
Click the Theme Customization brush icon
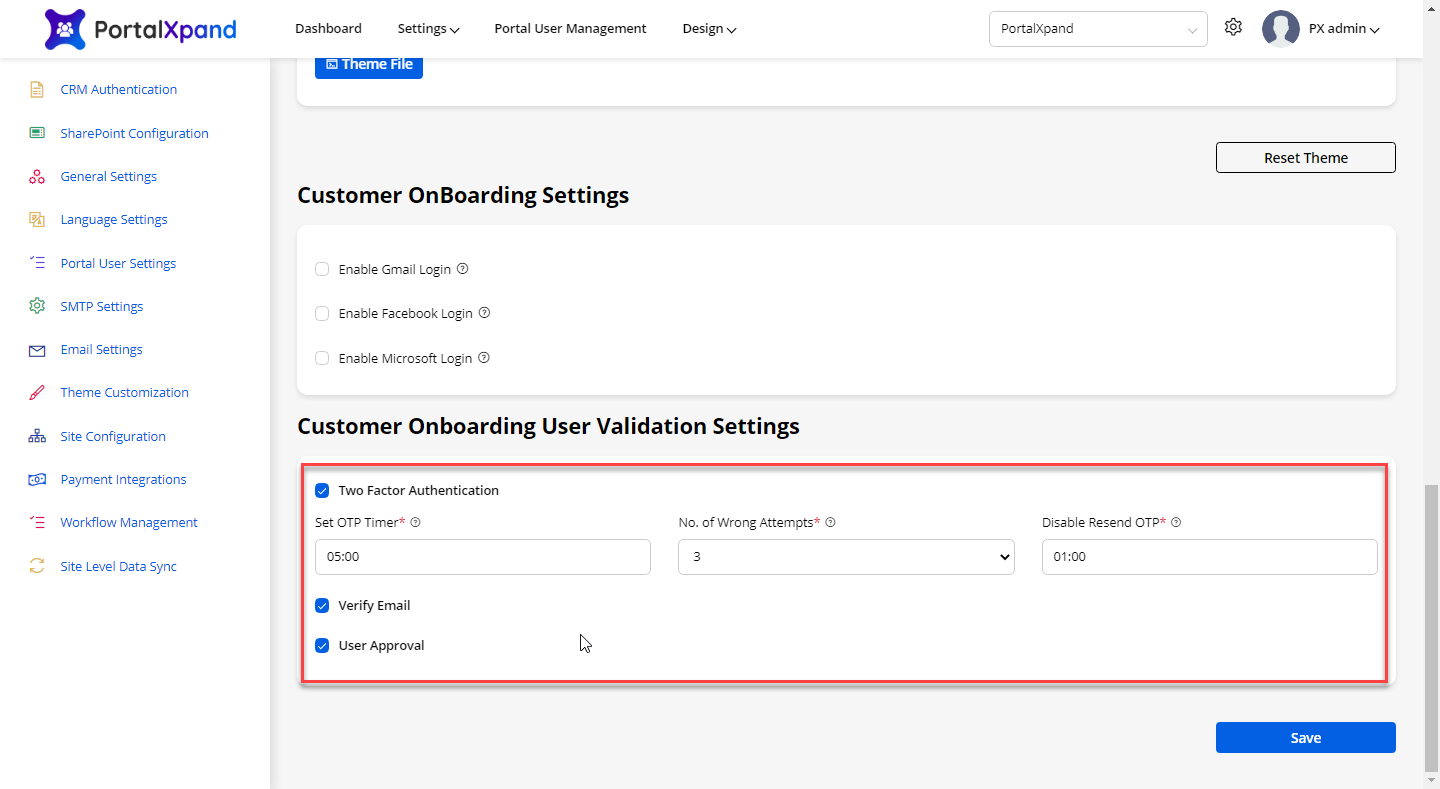pos(37,393)
